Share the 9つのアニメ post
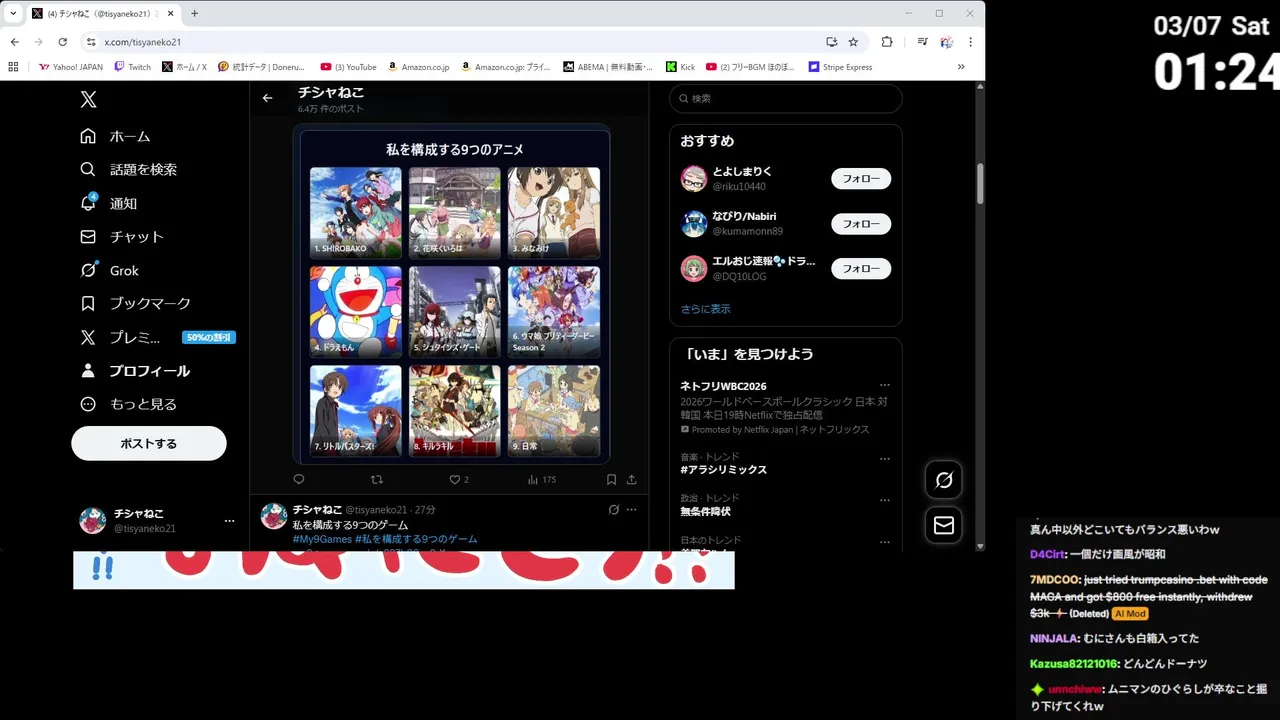The width and height of the screenshot is (1280, 720). click(631, 480)
